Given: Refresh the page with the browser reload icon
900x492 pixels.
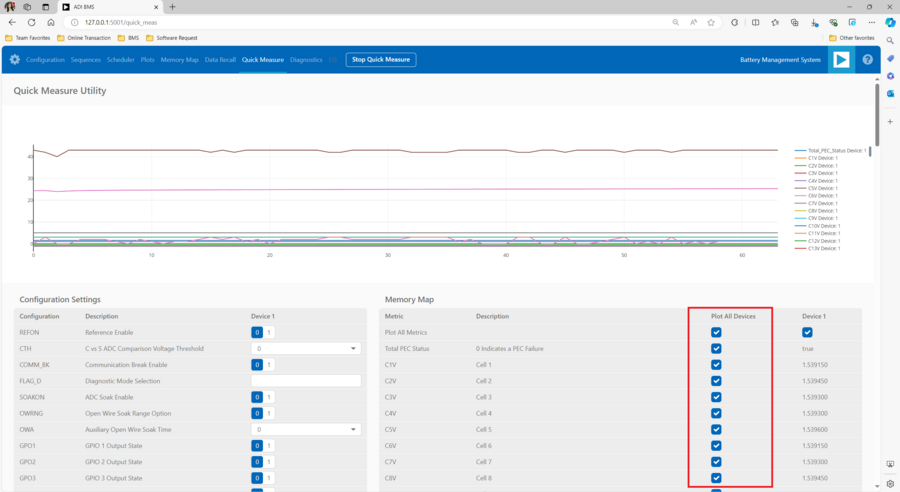Looking at the screenshot, I should (x=31, y=22).
